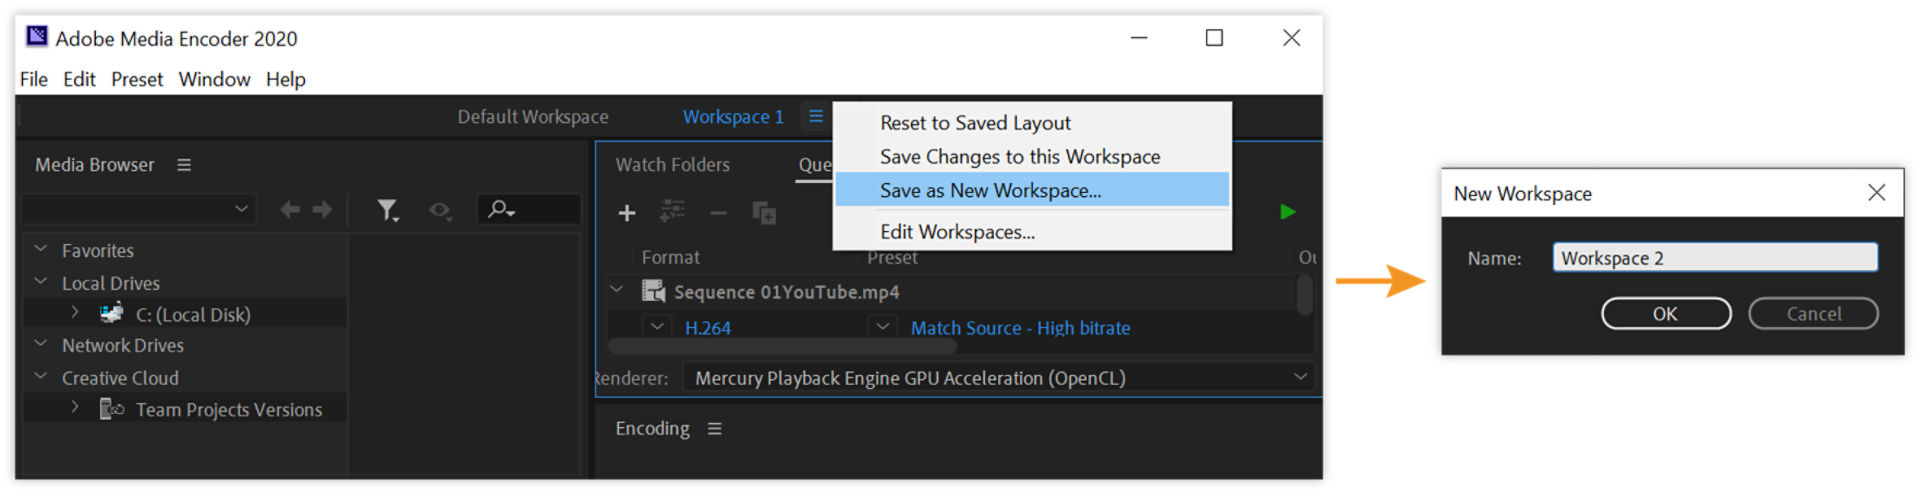Start the queue with green play button
Viewport: 1920px width, 496px height.
coord(1288,212)
